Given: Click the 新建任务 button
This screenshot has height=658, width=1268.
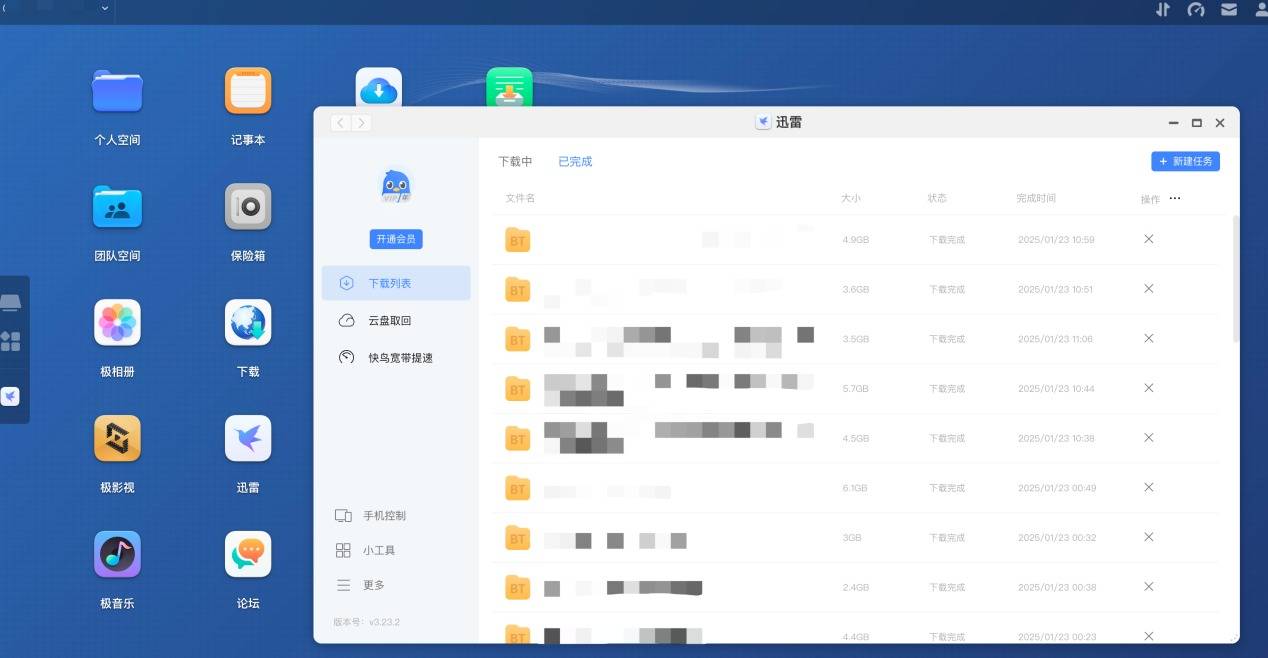Looking at the screenshot, I should pos(1185,161).
